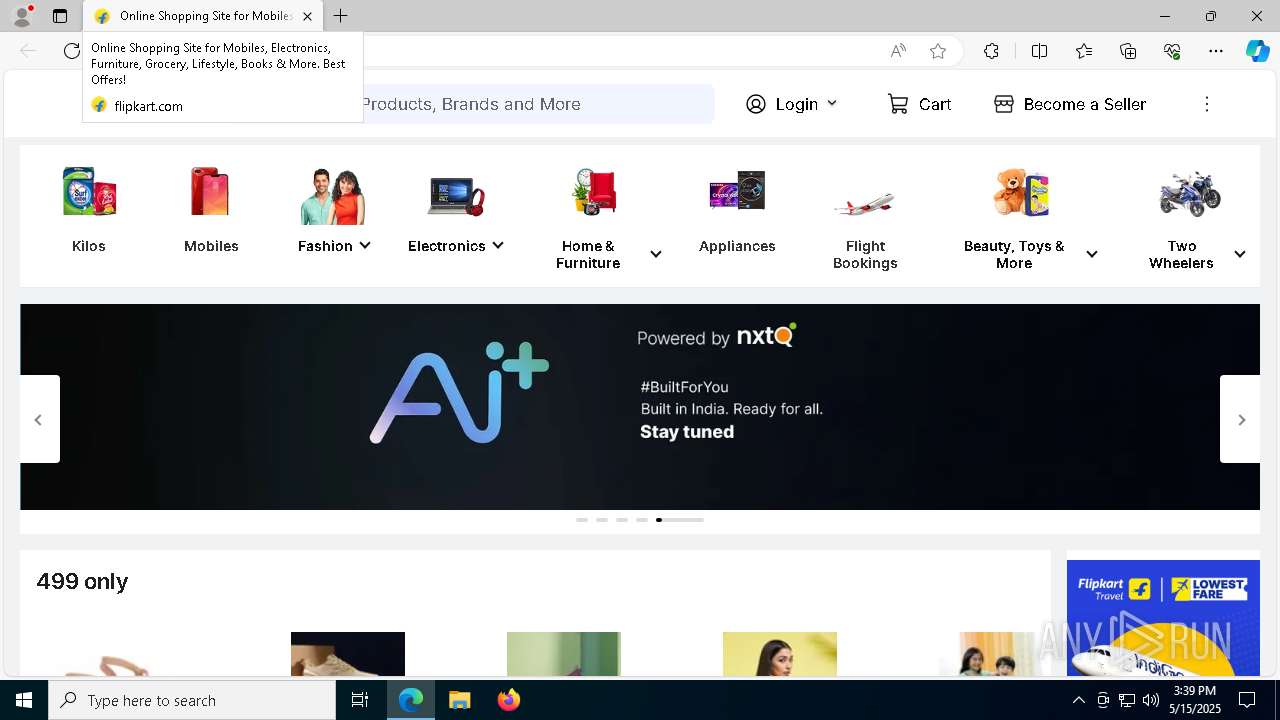Open the Collections icon in Edge toolbar
Viewport: 1280px width, 720px height.
[x=1128, y=51]
